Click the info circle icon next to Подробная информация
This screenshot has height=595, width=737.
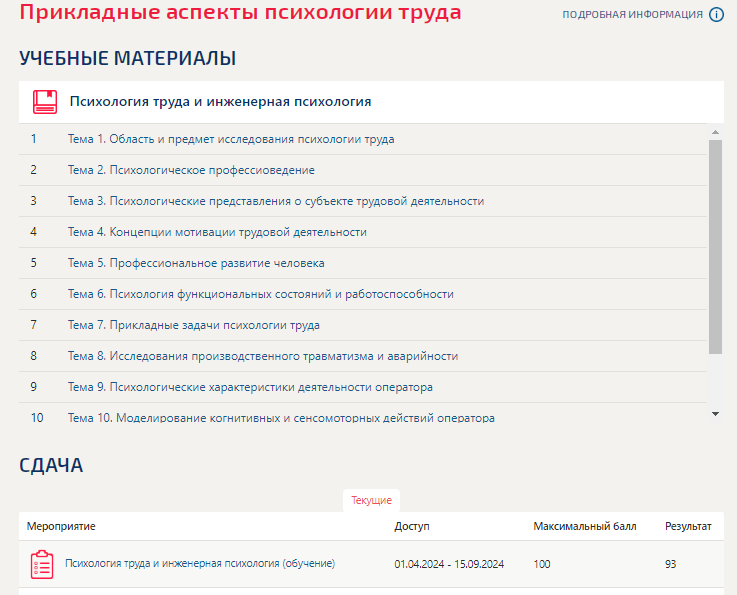point(716,15)
